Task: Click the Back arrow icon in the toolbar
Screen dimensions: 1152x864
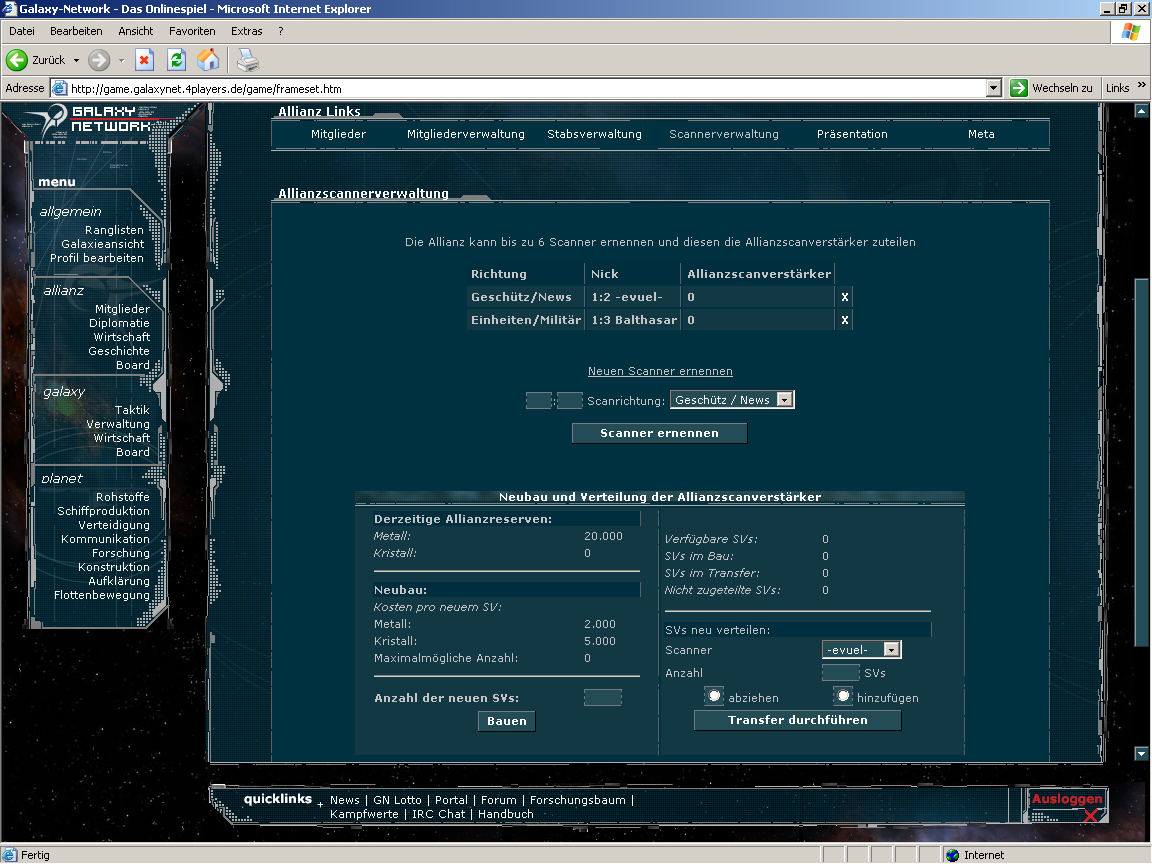Action: [17, 60]
